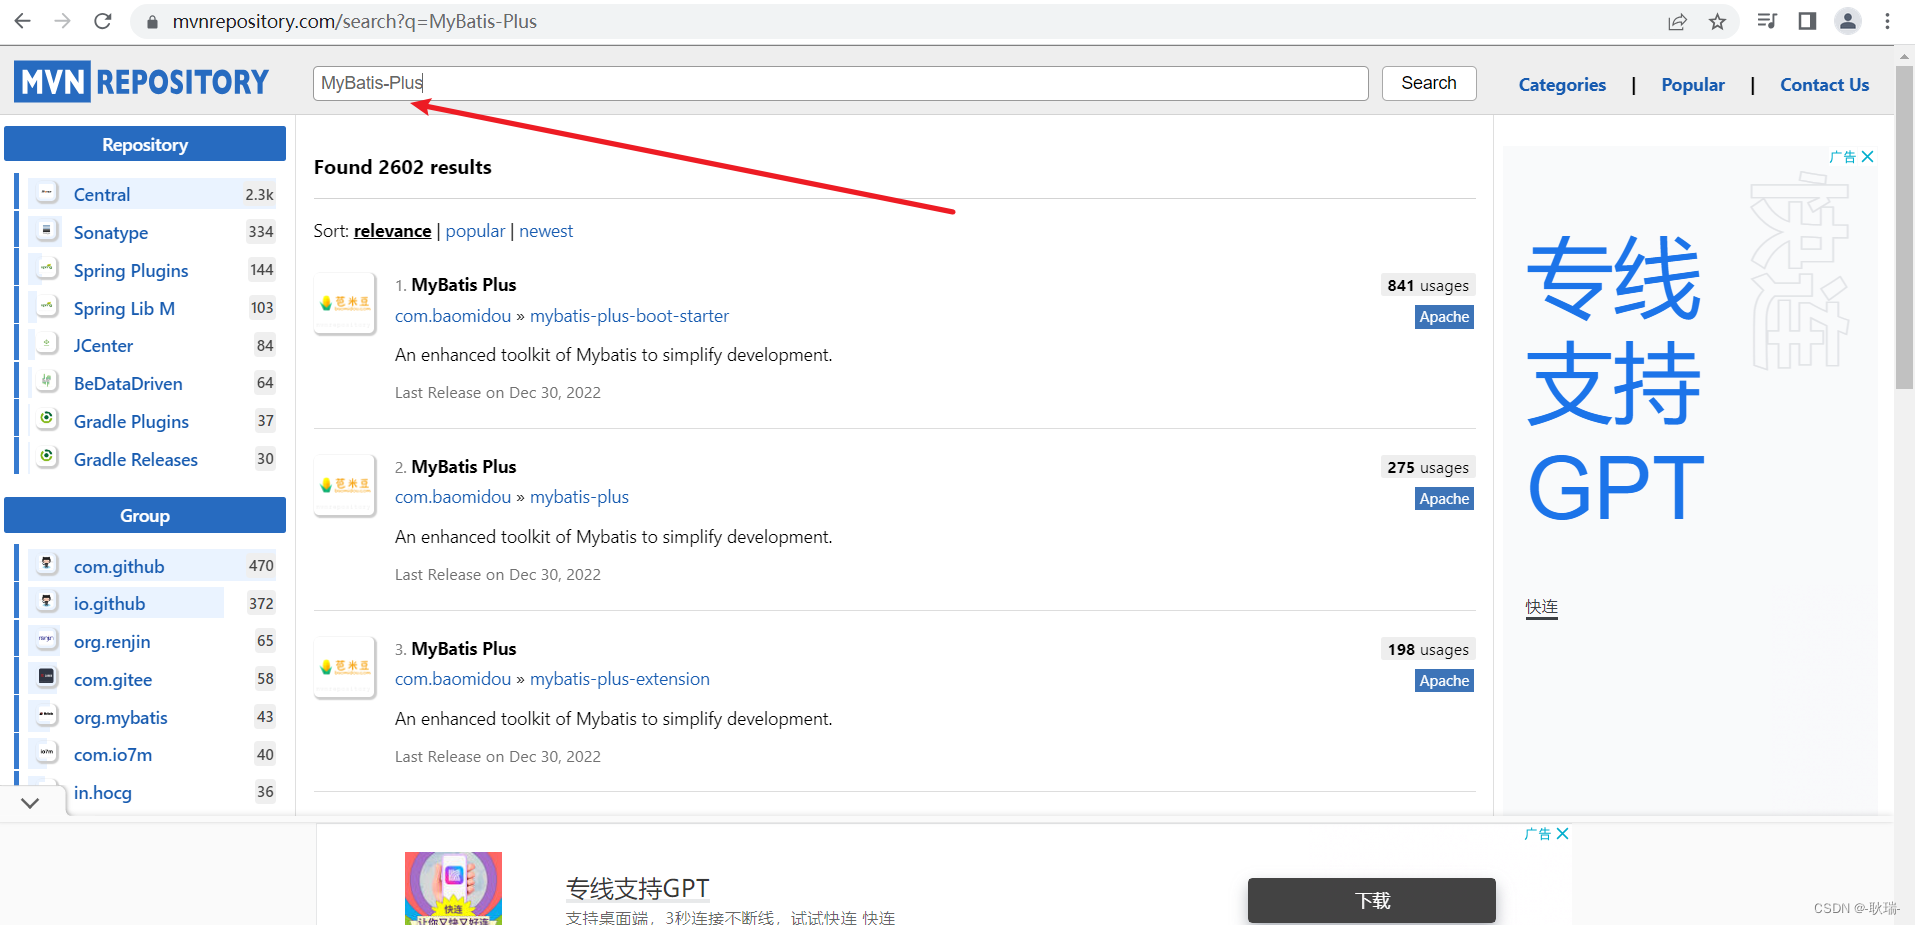Click the JCenter repository icon

click(47, 344)
